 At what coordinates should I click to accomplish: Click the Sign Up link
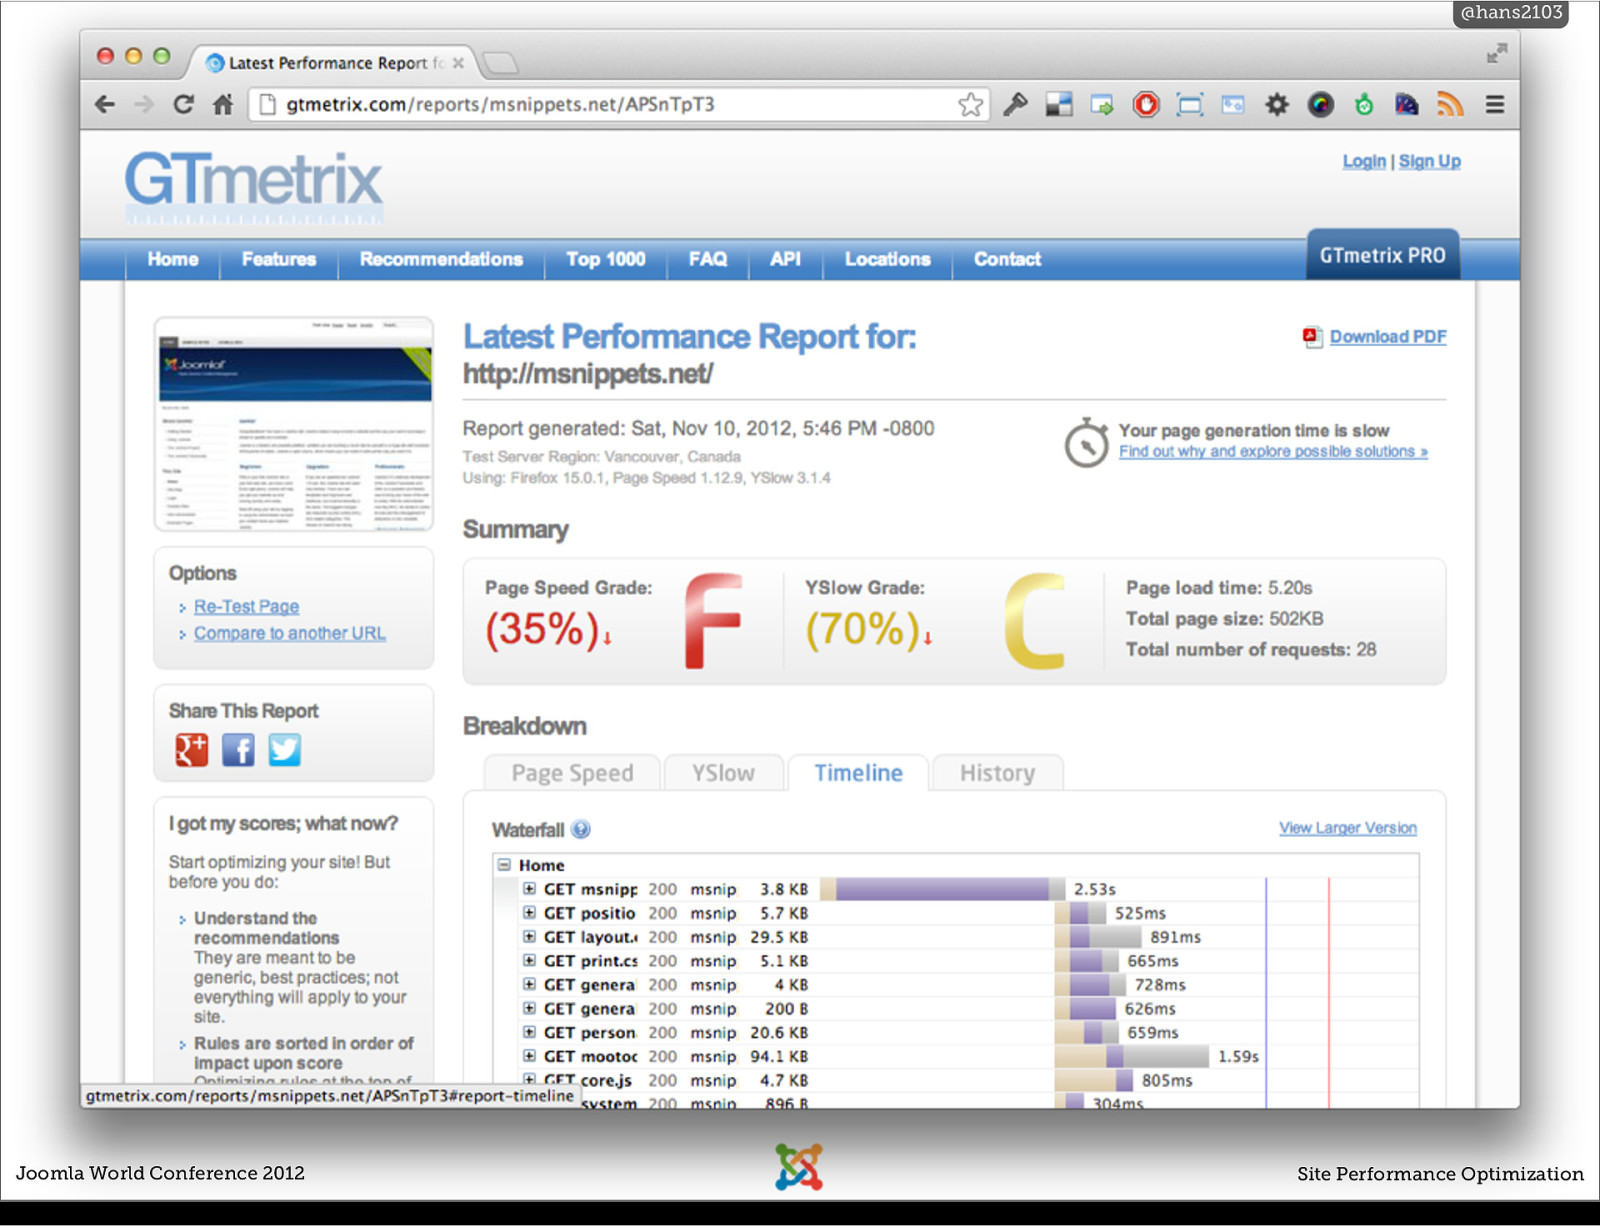click(1429, 161)
